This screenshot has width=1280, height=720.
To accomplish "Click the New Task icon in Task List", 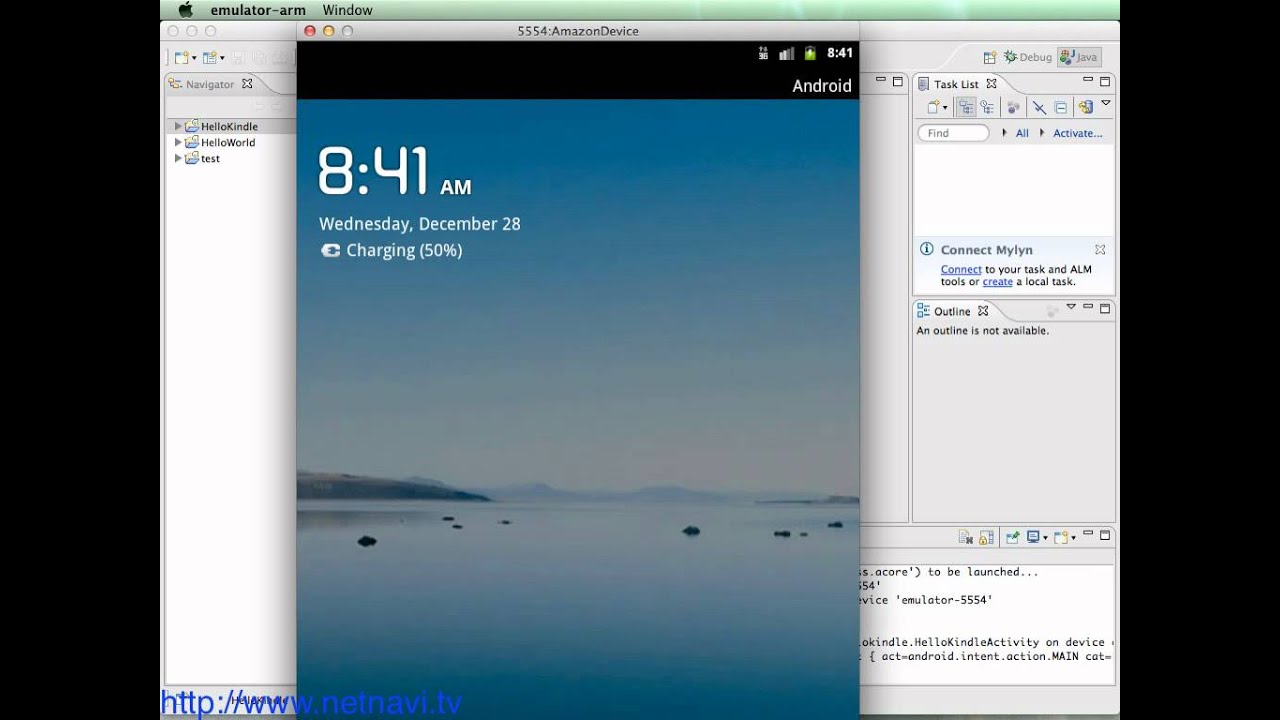I will (933, 107).
